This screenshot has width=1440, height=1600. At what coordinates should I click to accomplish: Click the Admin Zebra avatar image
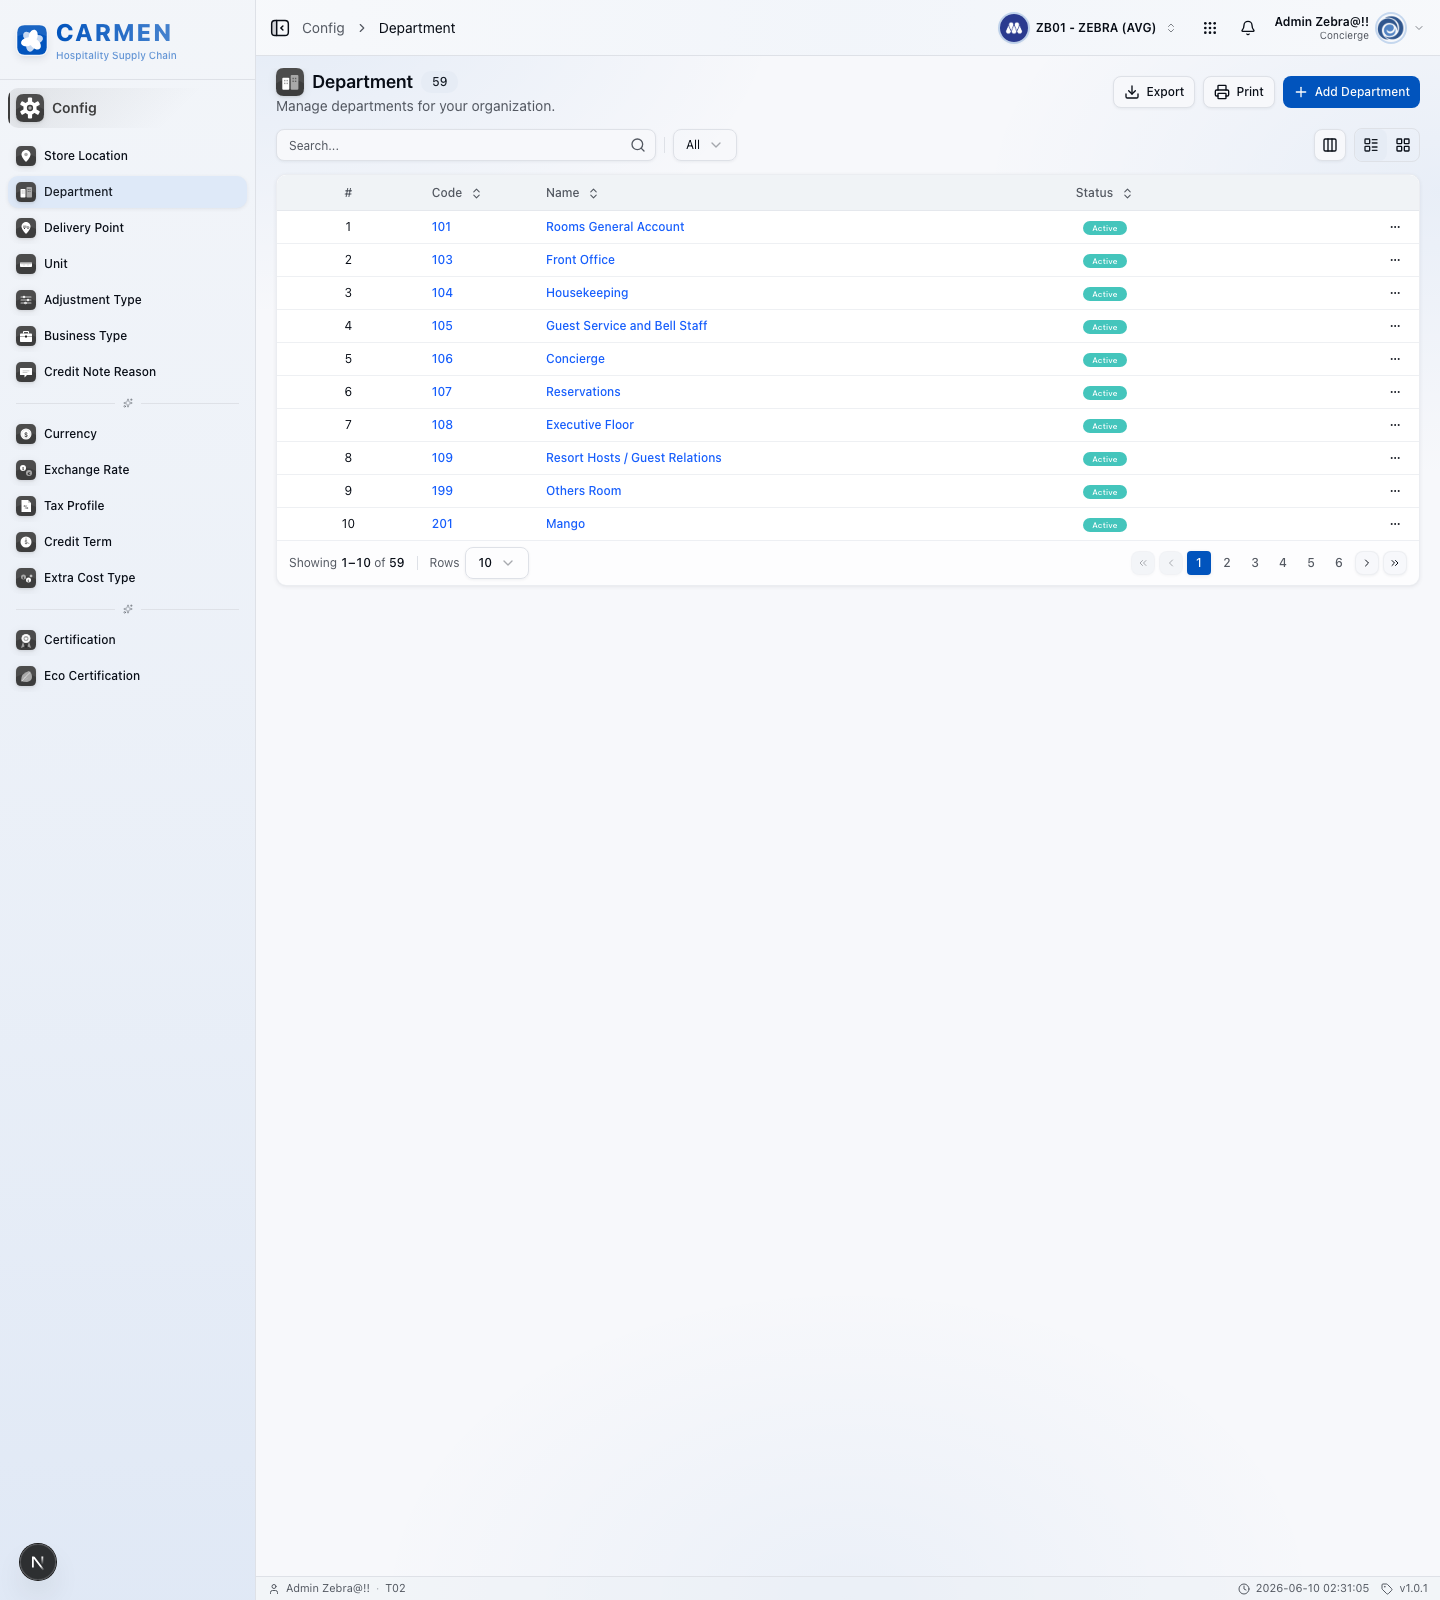1391,28
